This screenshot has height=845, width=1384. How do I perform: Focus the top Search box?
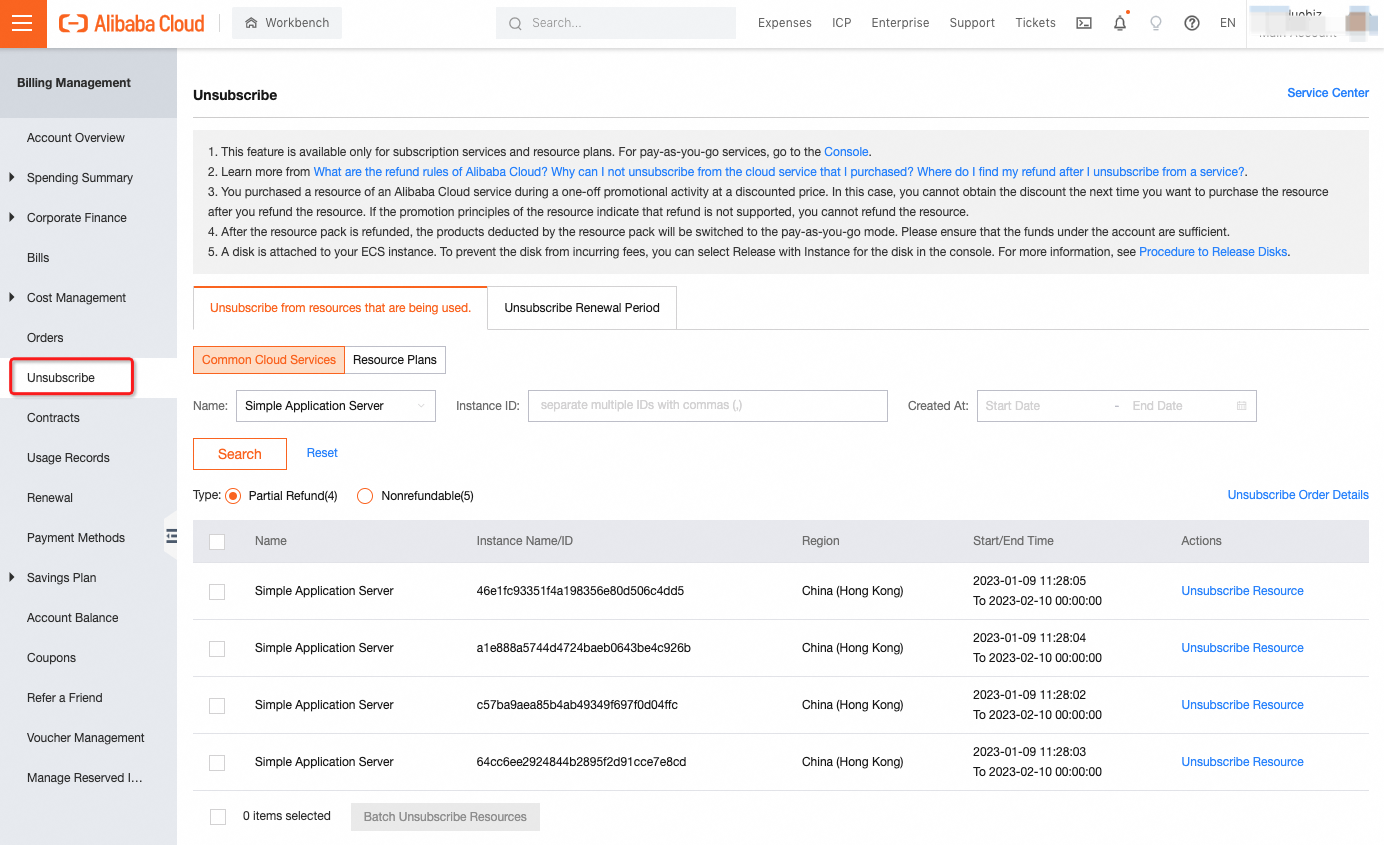[x=616, y=23]
